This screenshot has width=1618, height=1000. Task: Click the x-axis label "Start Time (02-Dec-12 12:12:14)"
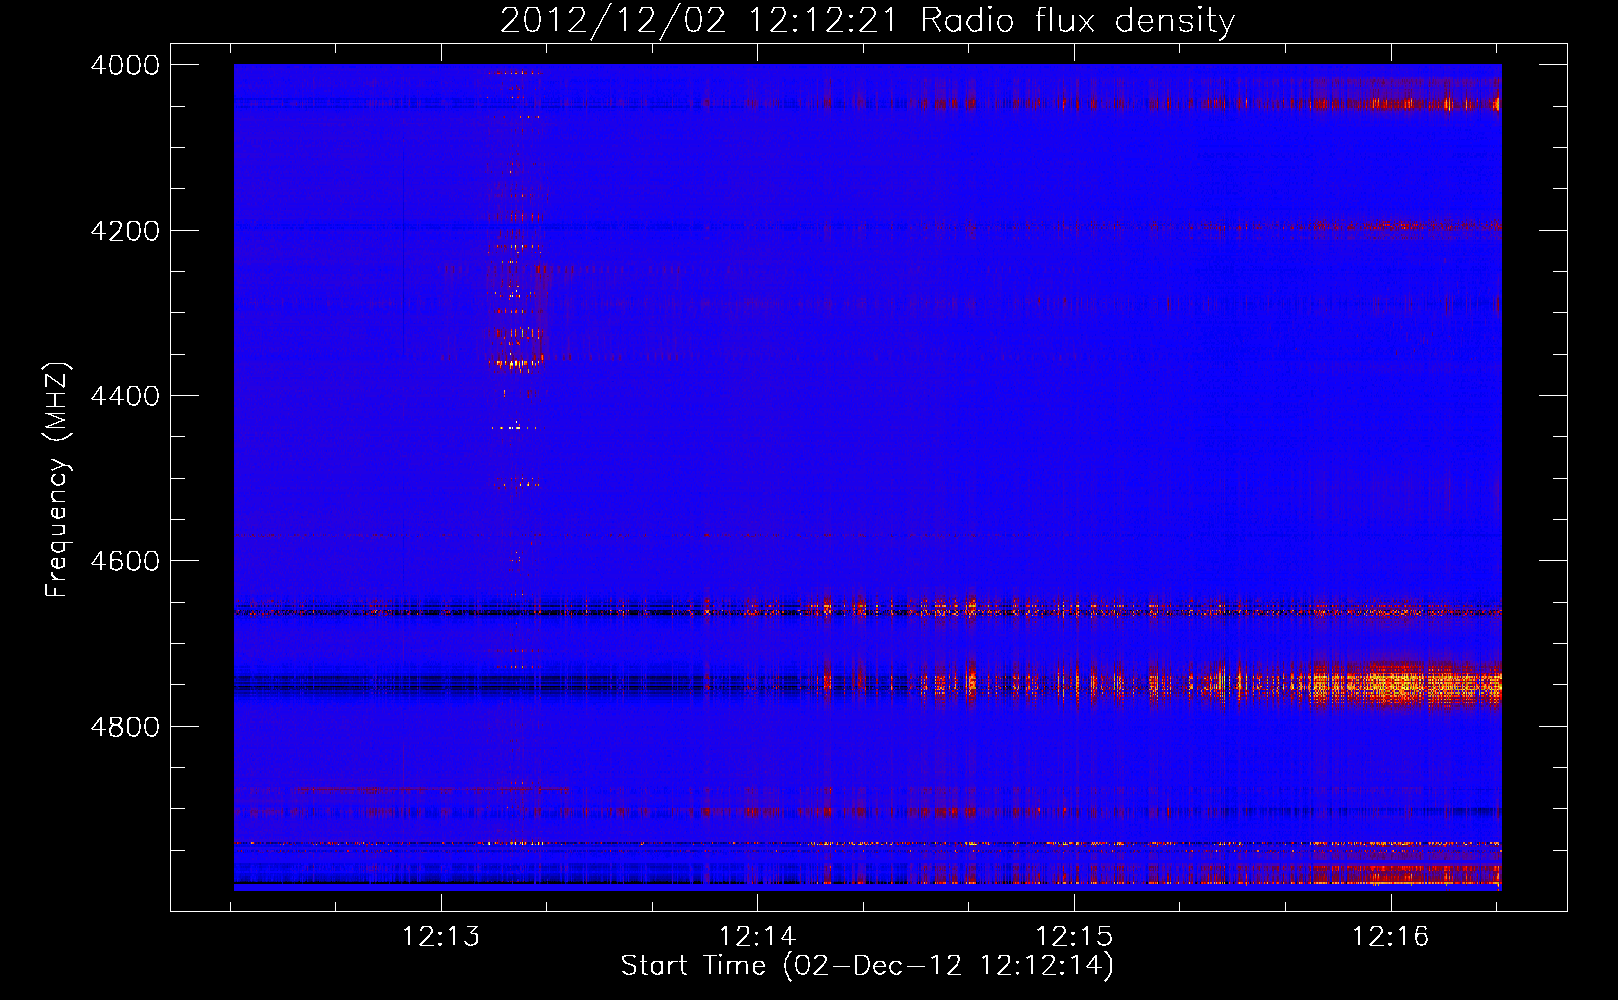coord(867,966)
